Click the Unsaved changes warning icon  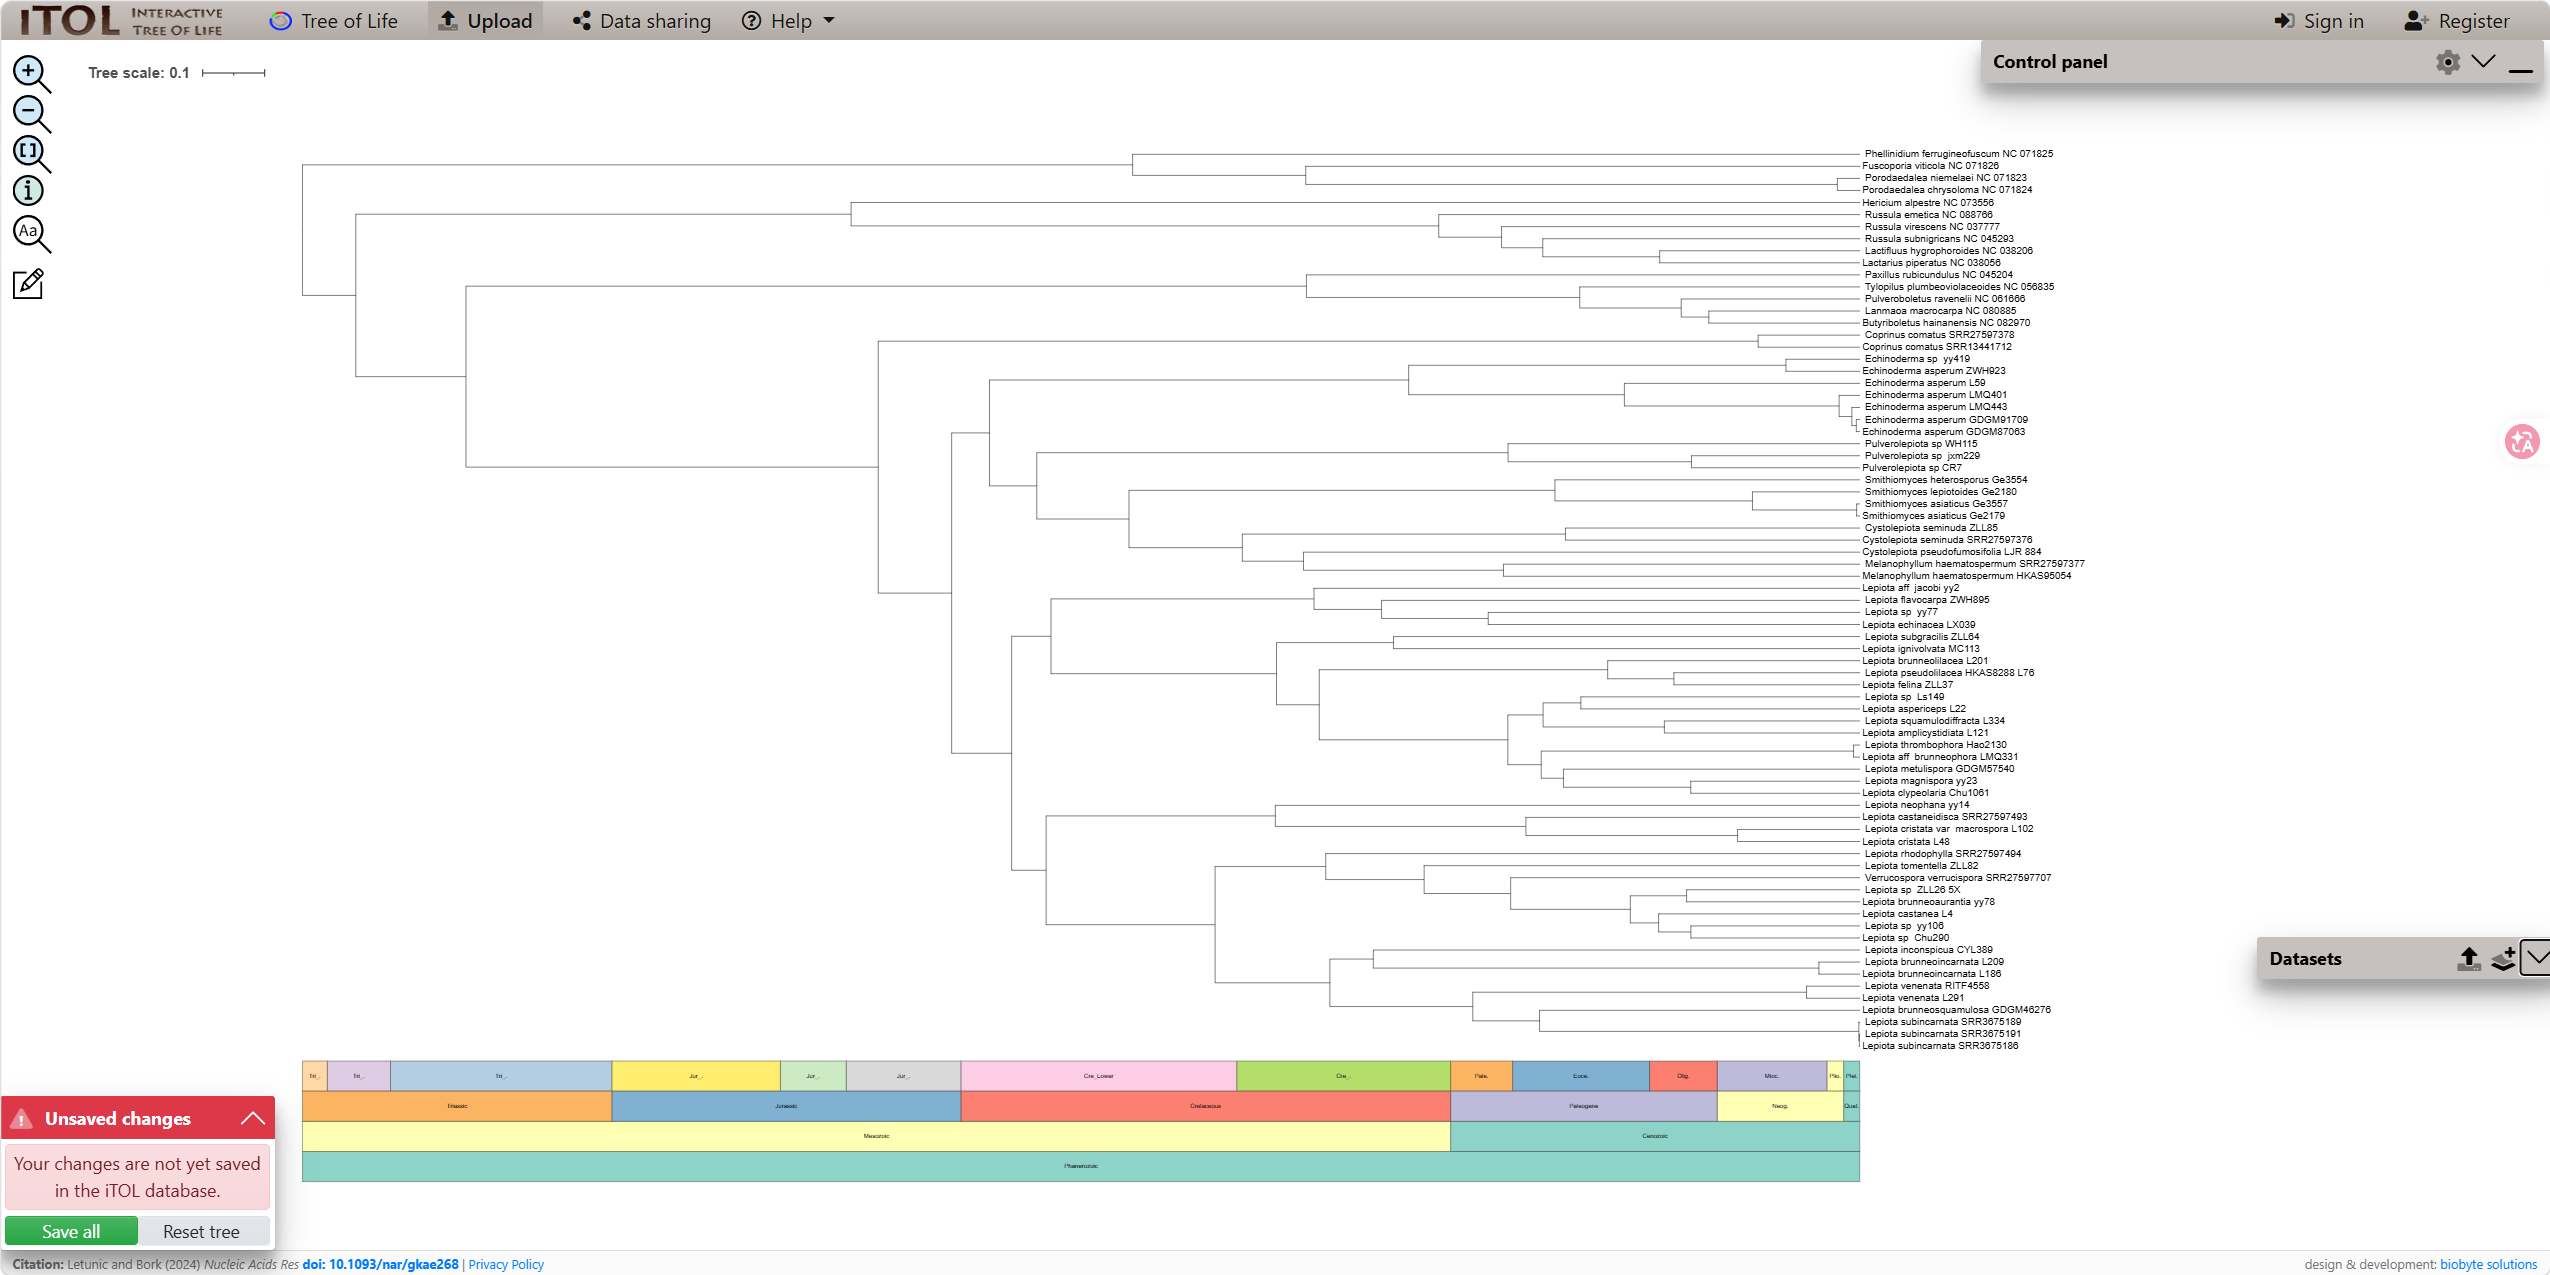pos(22,1119)
